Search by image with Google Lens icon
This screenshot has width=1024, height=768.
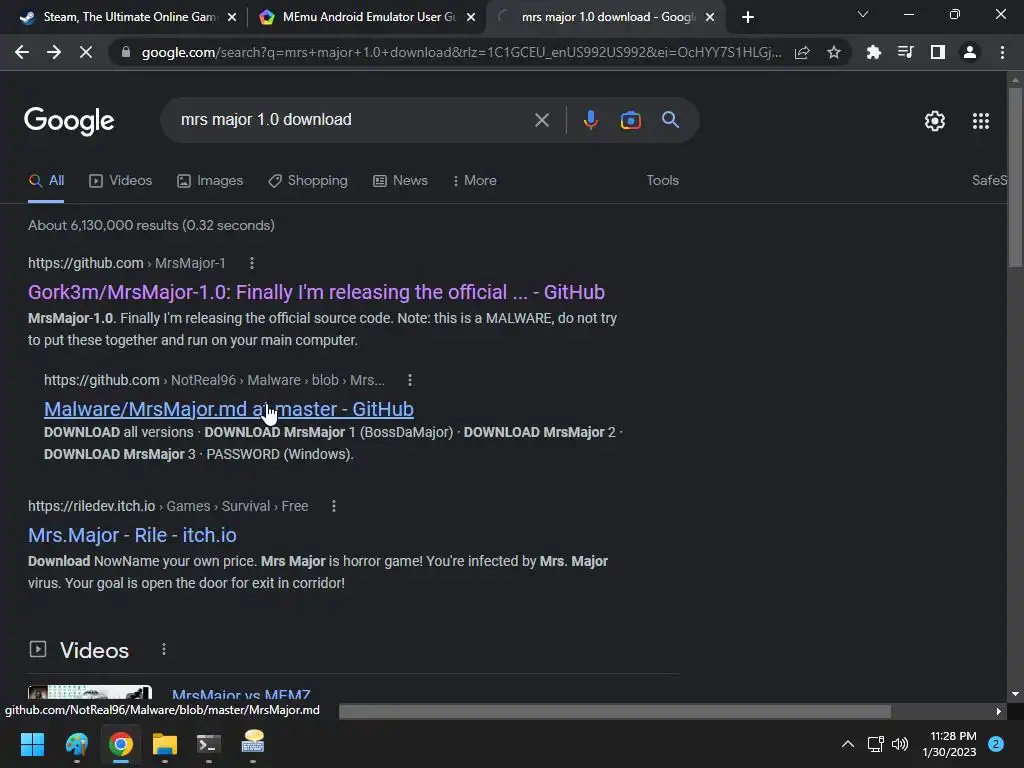point(630,120)
